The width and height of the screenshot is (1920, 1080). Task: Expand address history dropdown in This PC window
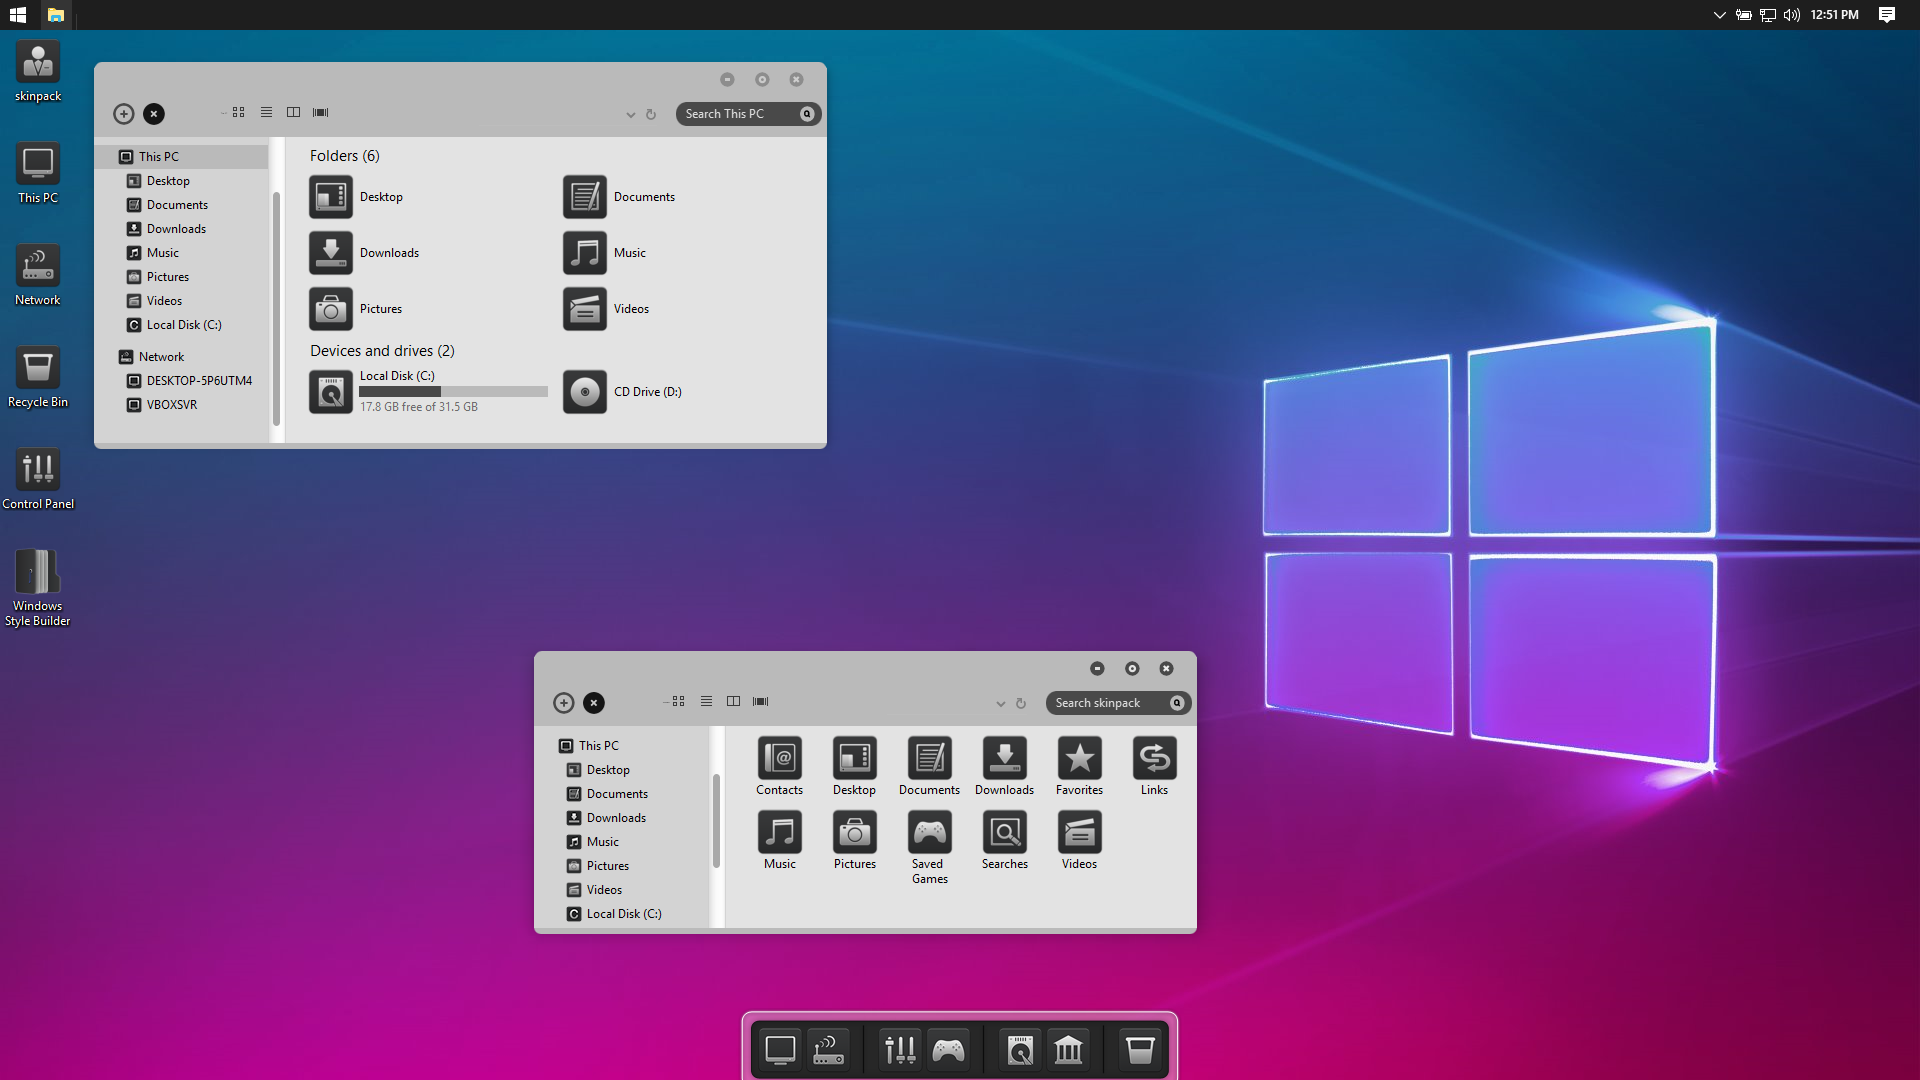pyautogui.click(x=631, y=115)
